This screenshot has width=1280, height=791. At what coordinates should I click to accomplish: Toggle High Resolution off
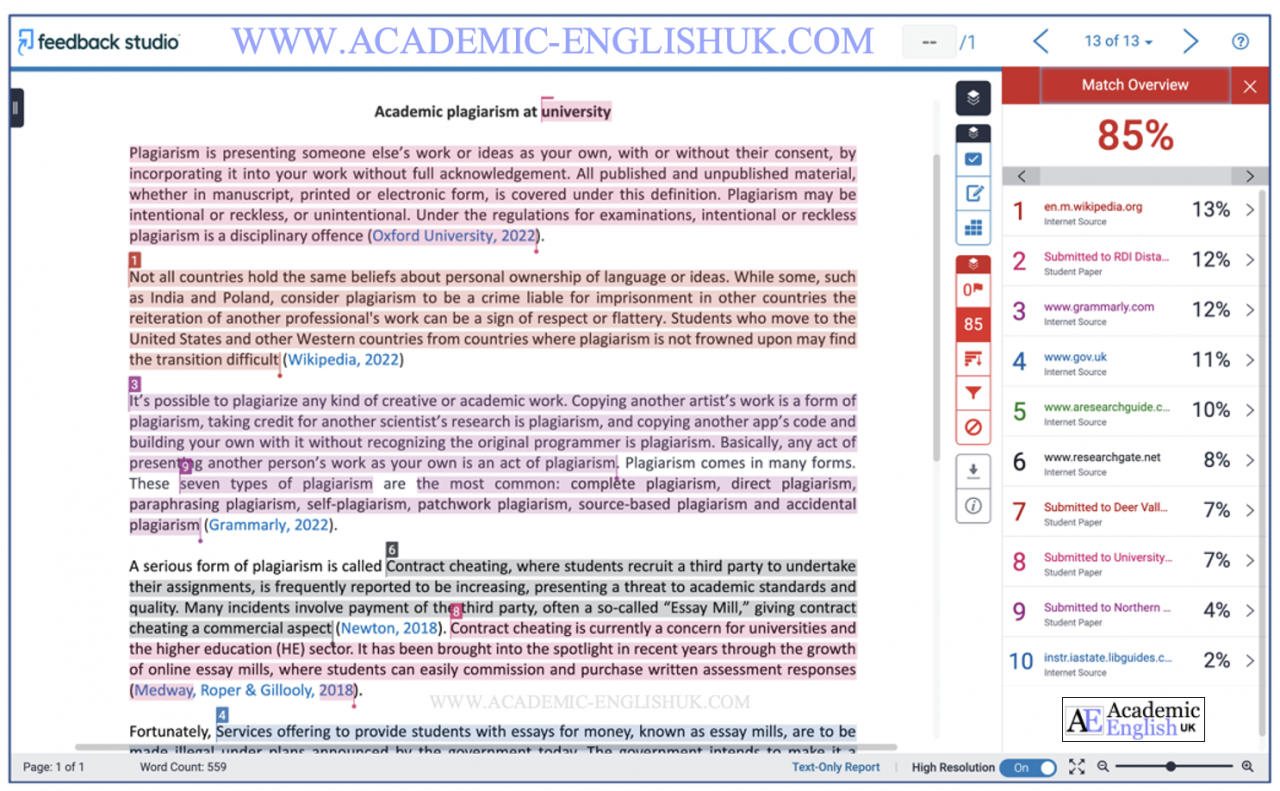[1028, 767]
